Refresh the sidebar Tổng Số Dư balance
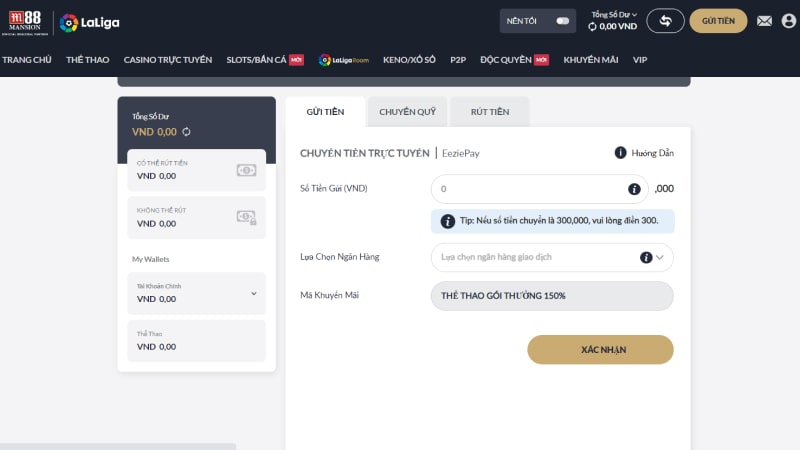The width and height of the screenshot is (800, 450). (186, 132)
